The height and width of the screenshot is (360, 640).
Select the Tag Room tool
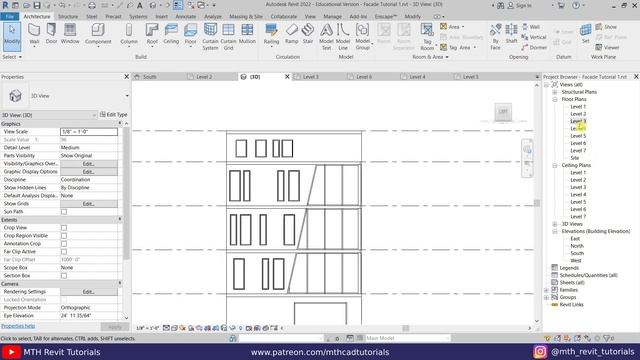(x=427, y=37)
